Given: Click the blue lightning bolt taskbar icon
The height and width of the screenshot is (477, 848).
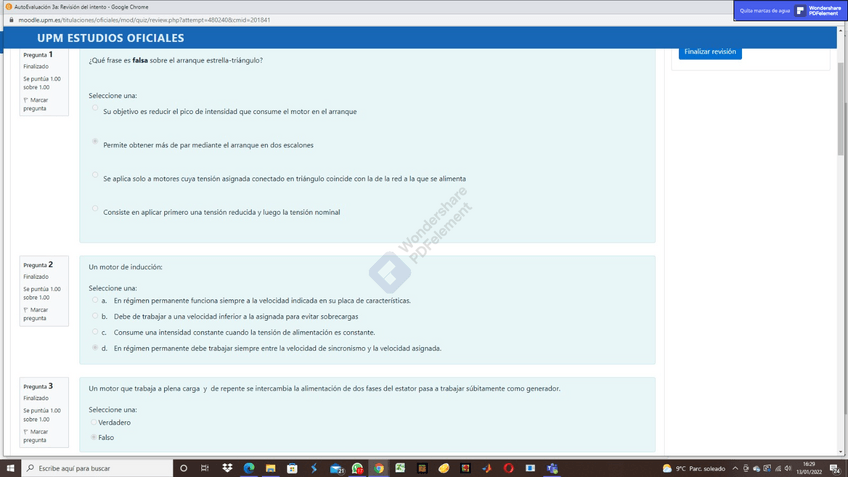Looking at the screenshot, I should [314, 468].
